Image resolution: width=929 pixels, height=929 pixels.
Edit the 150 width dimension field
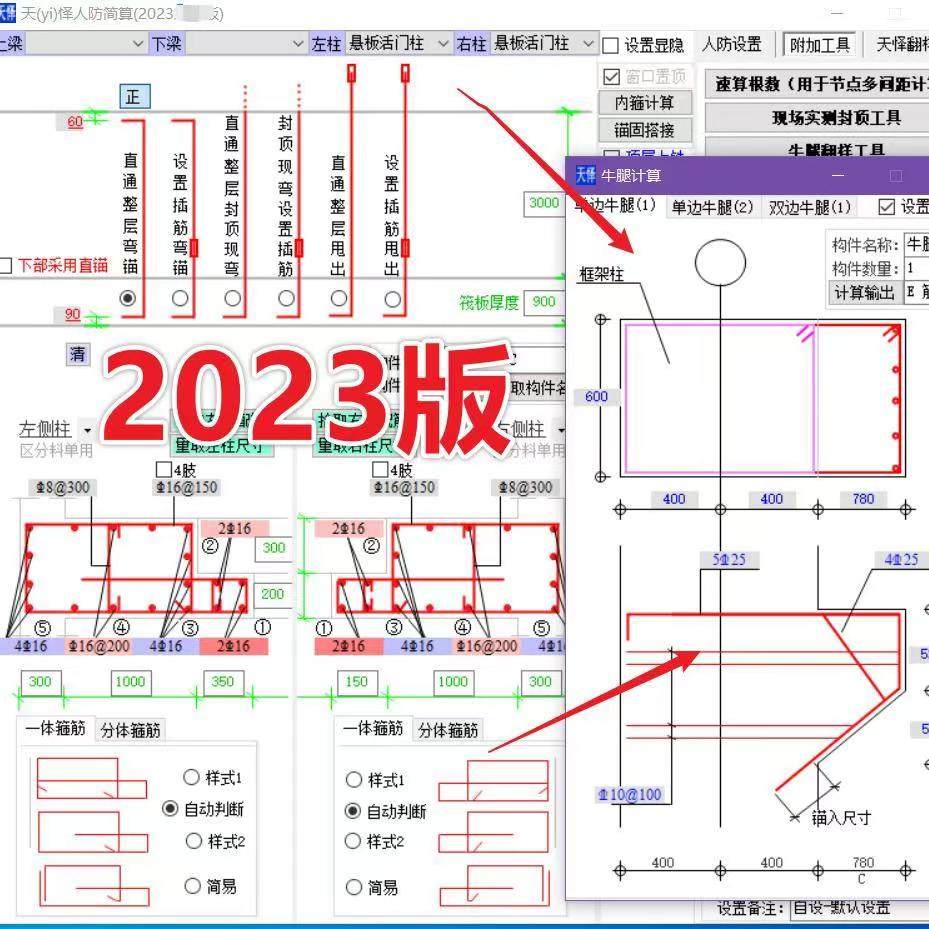pos(357,682)
